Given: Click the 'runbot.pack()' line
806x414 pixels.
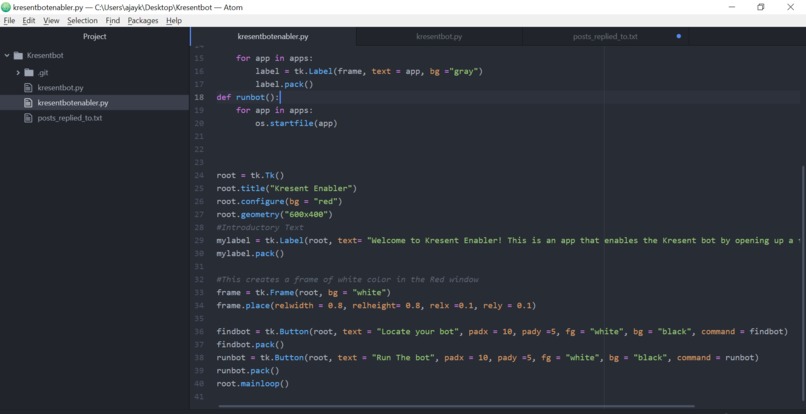Looking at the screenshot, I should (x=248, y=371).
